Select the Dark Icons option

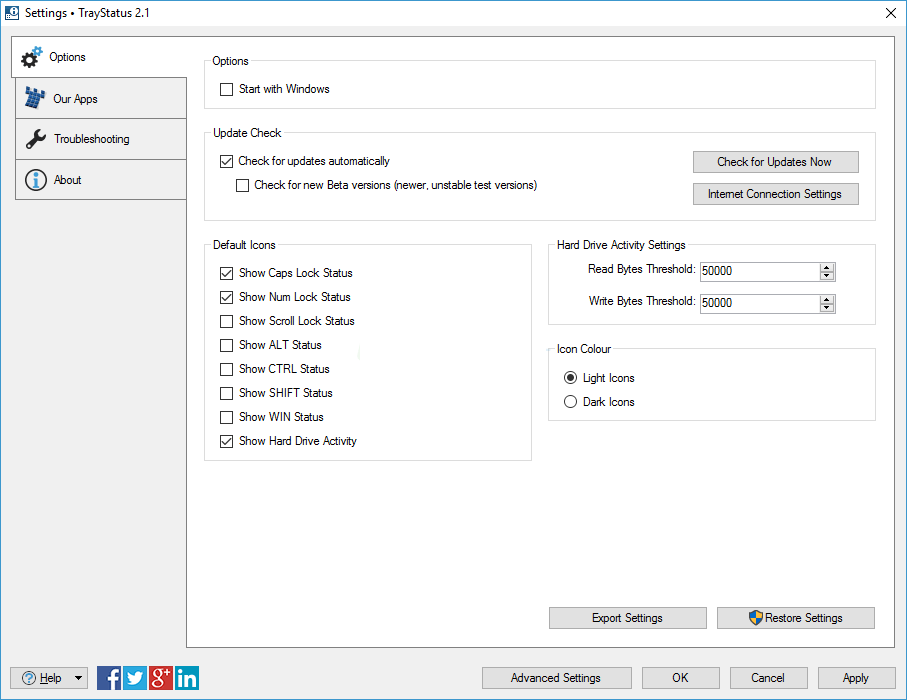click(570, 402)
